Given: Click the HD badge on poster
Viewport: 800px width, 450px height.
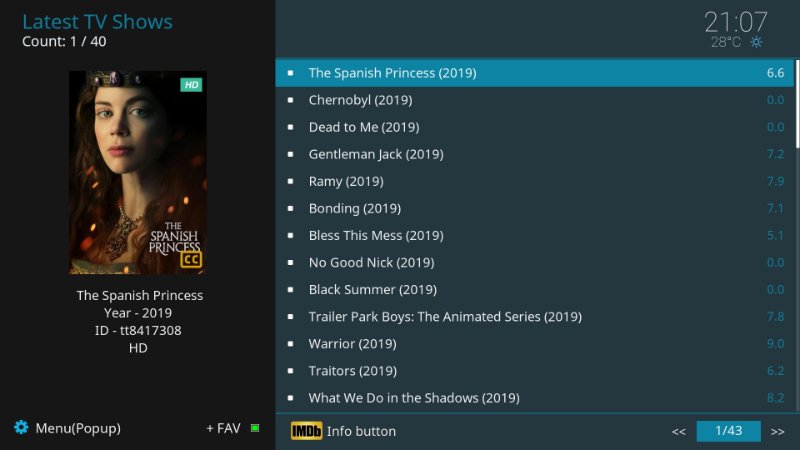Looking at the screenshot, I should (x=191, y=85).
